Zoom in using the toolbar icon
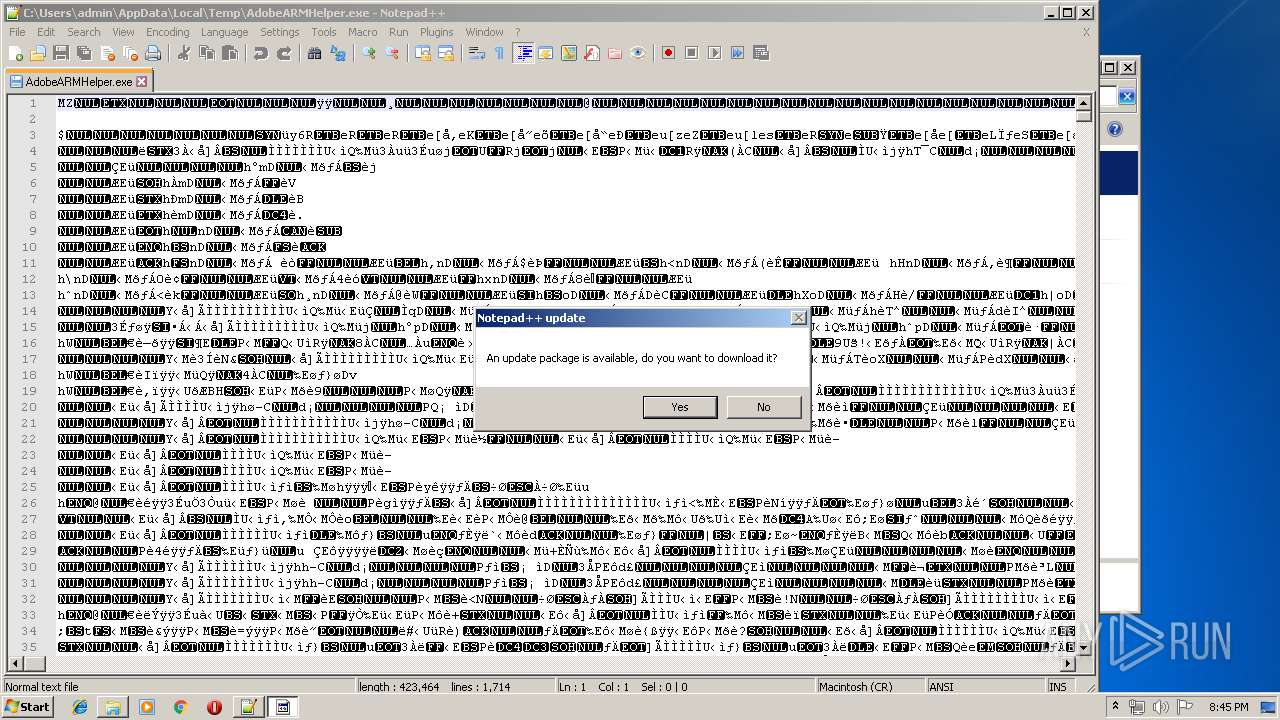This screenshot has width=1280, height=720. click(370, 53)
